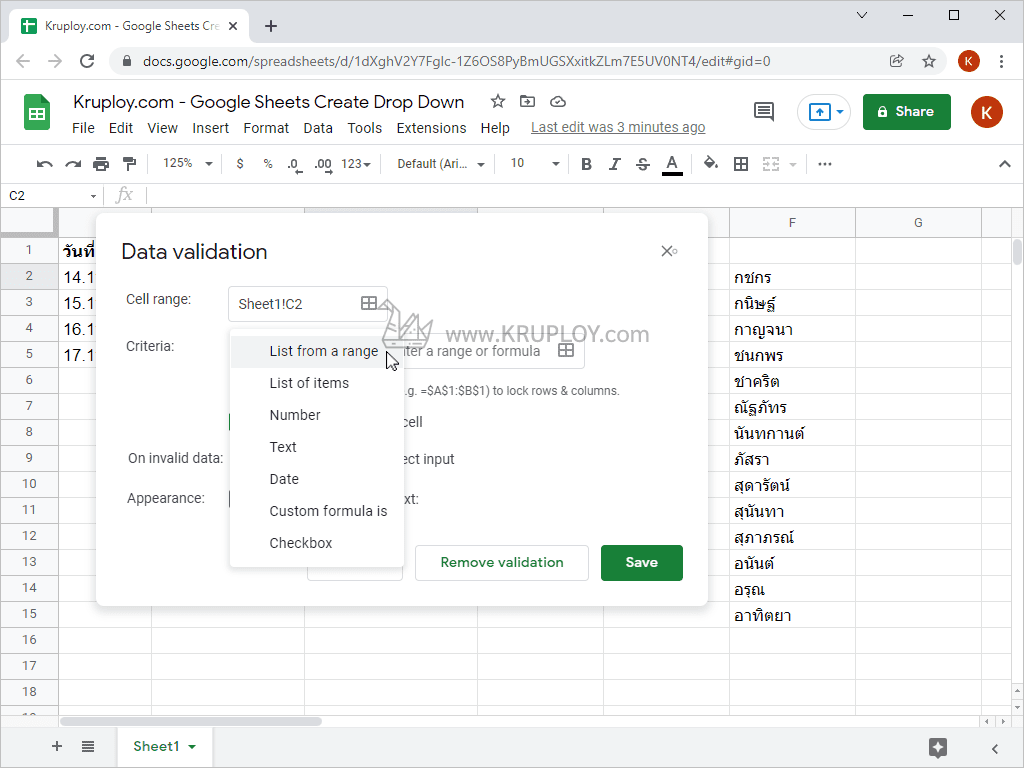Bookmark this page with the star icon
This screenshot has width=1024, height=768.
(929, 61)
